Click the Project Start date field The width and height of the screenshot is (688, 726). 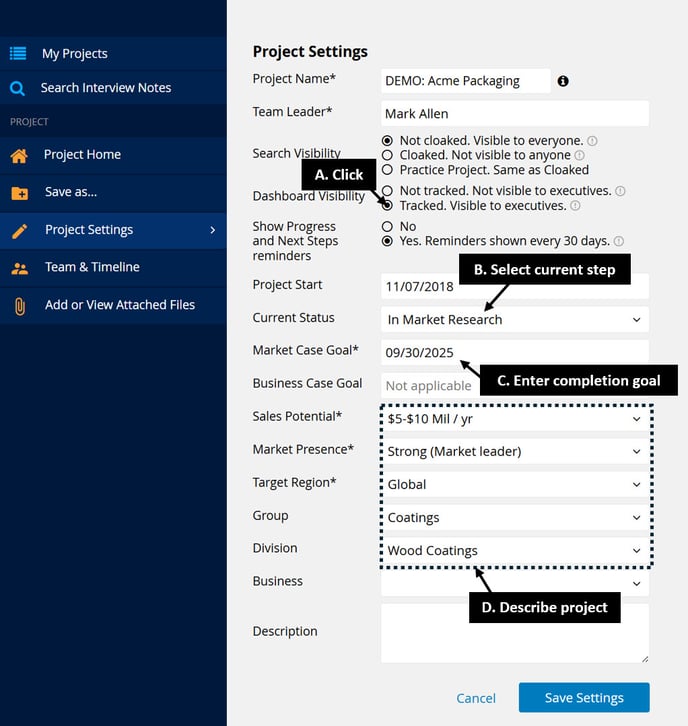(515, 287)
